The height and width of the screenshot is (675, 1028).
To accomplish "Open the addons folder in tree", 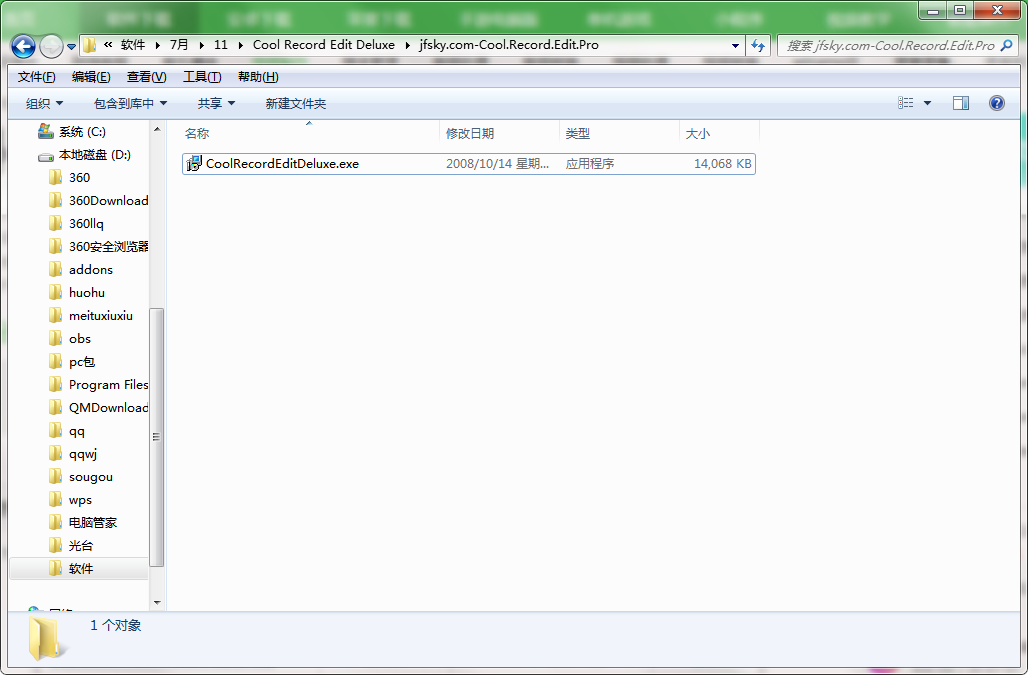I will (x=90, y=269).
